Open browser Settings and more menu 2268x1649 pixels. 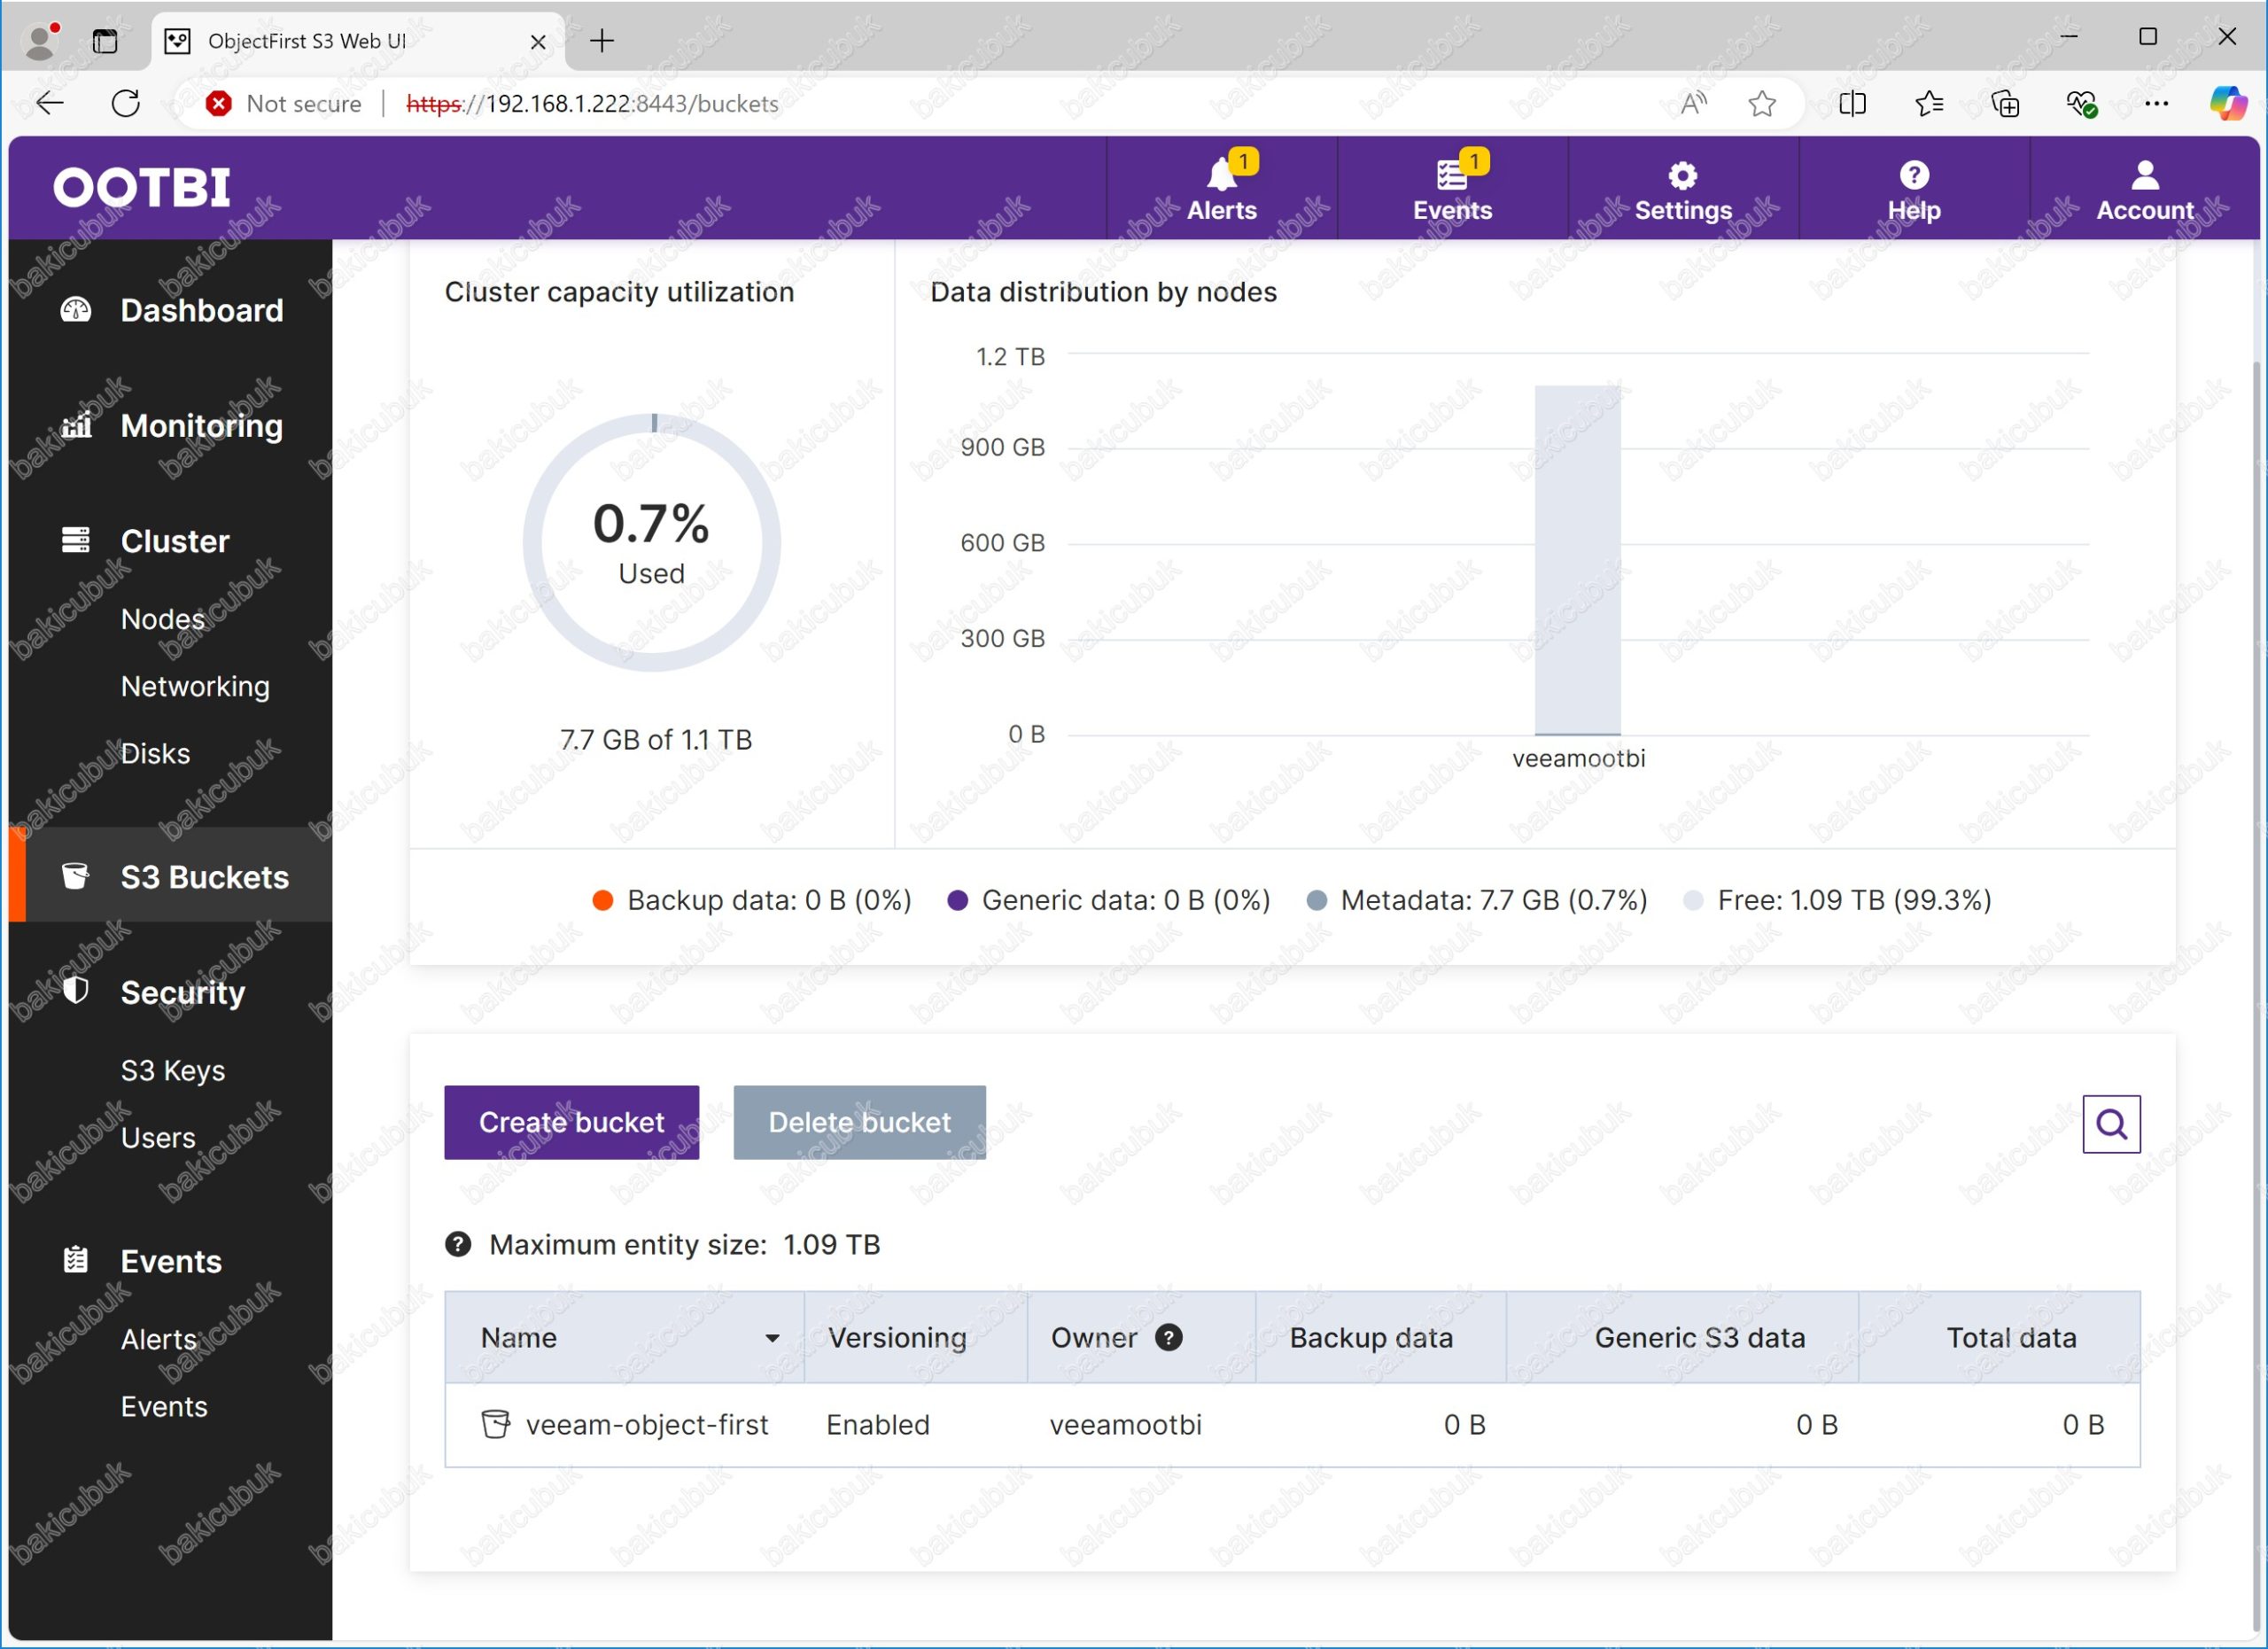[x=2156, y=103]
